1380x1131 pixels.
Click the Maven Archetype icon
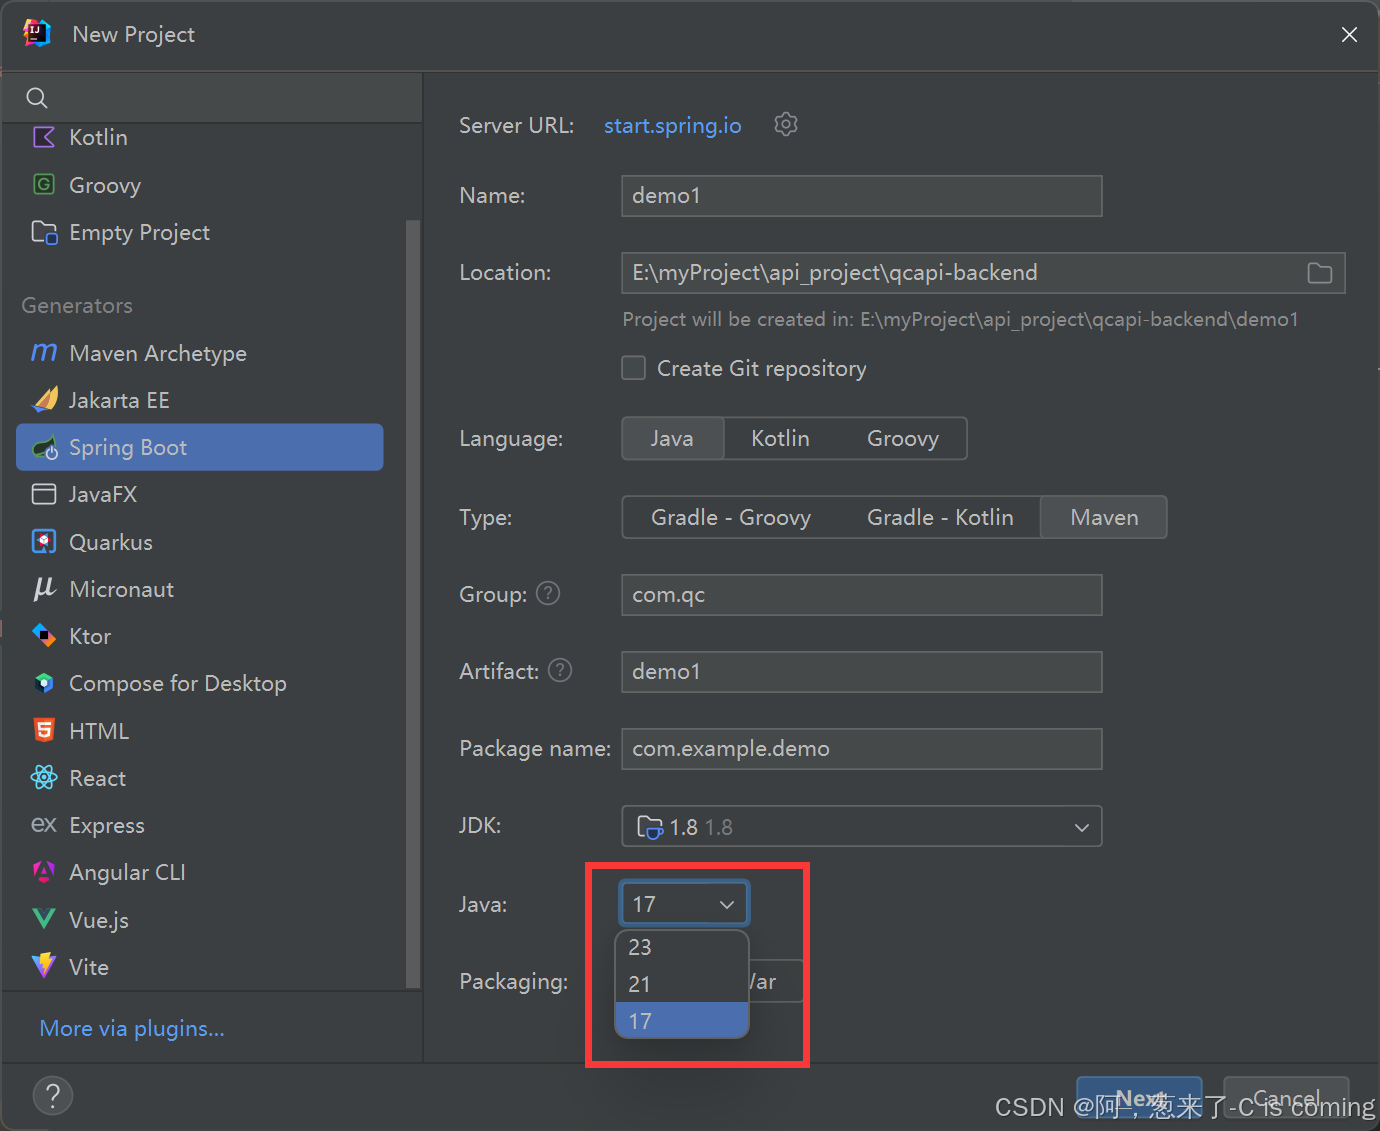44,352
